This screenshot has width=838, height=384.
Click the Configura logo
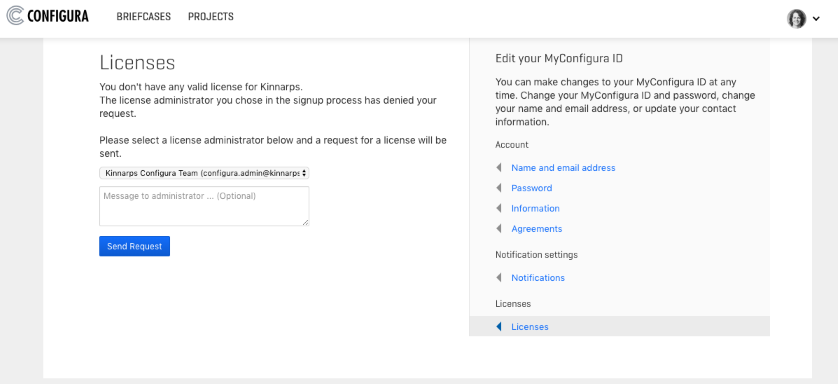(47, 16)
